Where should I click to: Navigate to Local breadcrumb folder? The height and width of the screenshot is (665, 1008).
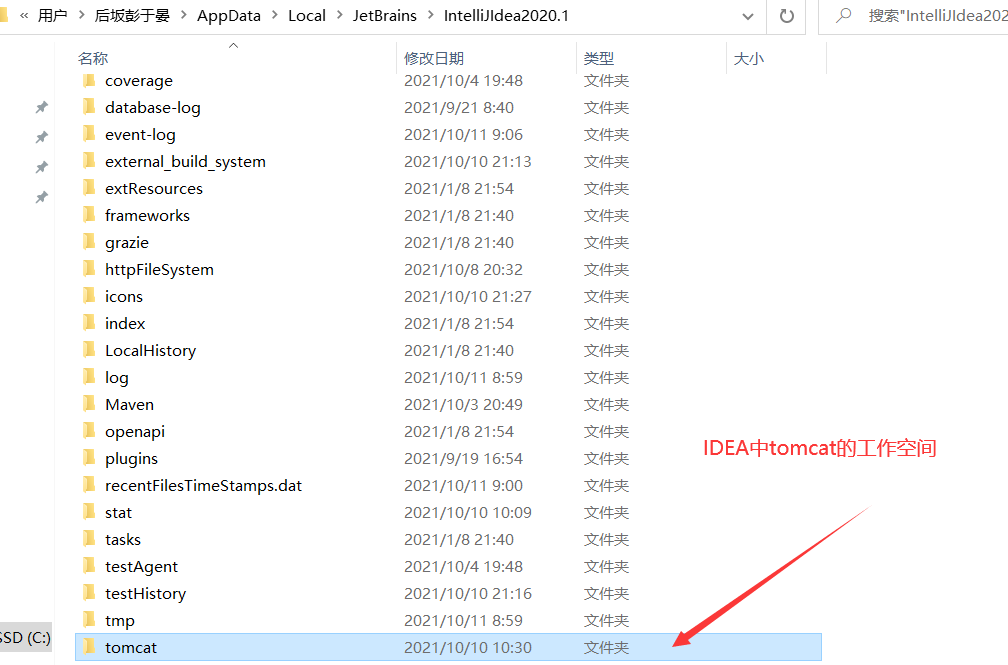[307, 15]
